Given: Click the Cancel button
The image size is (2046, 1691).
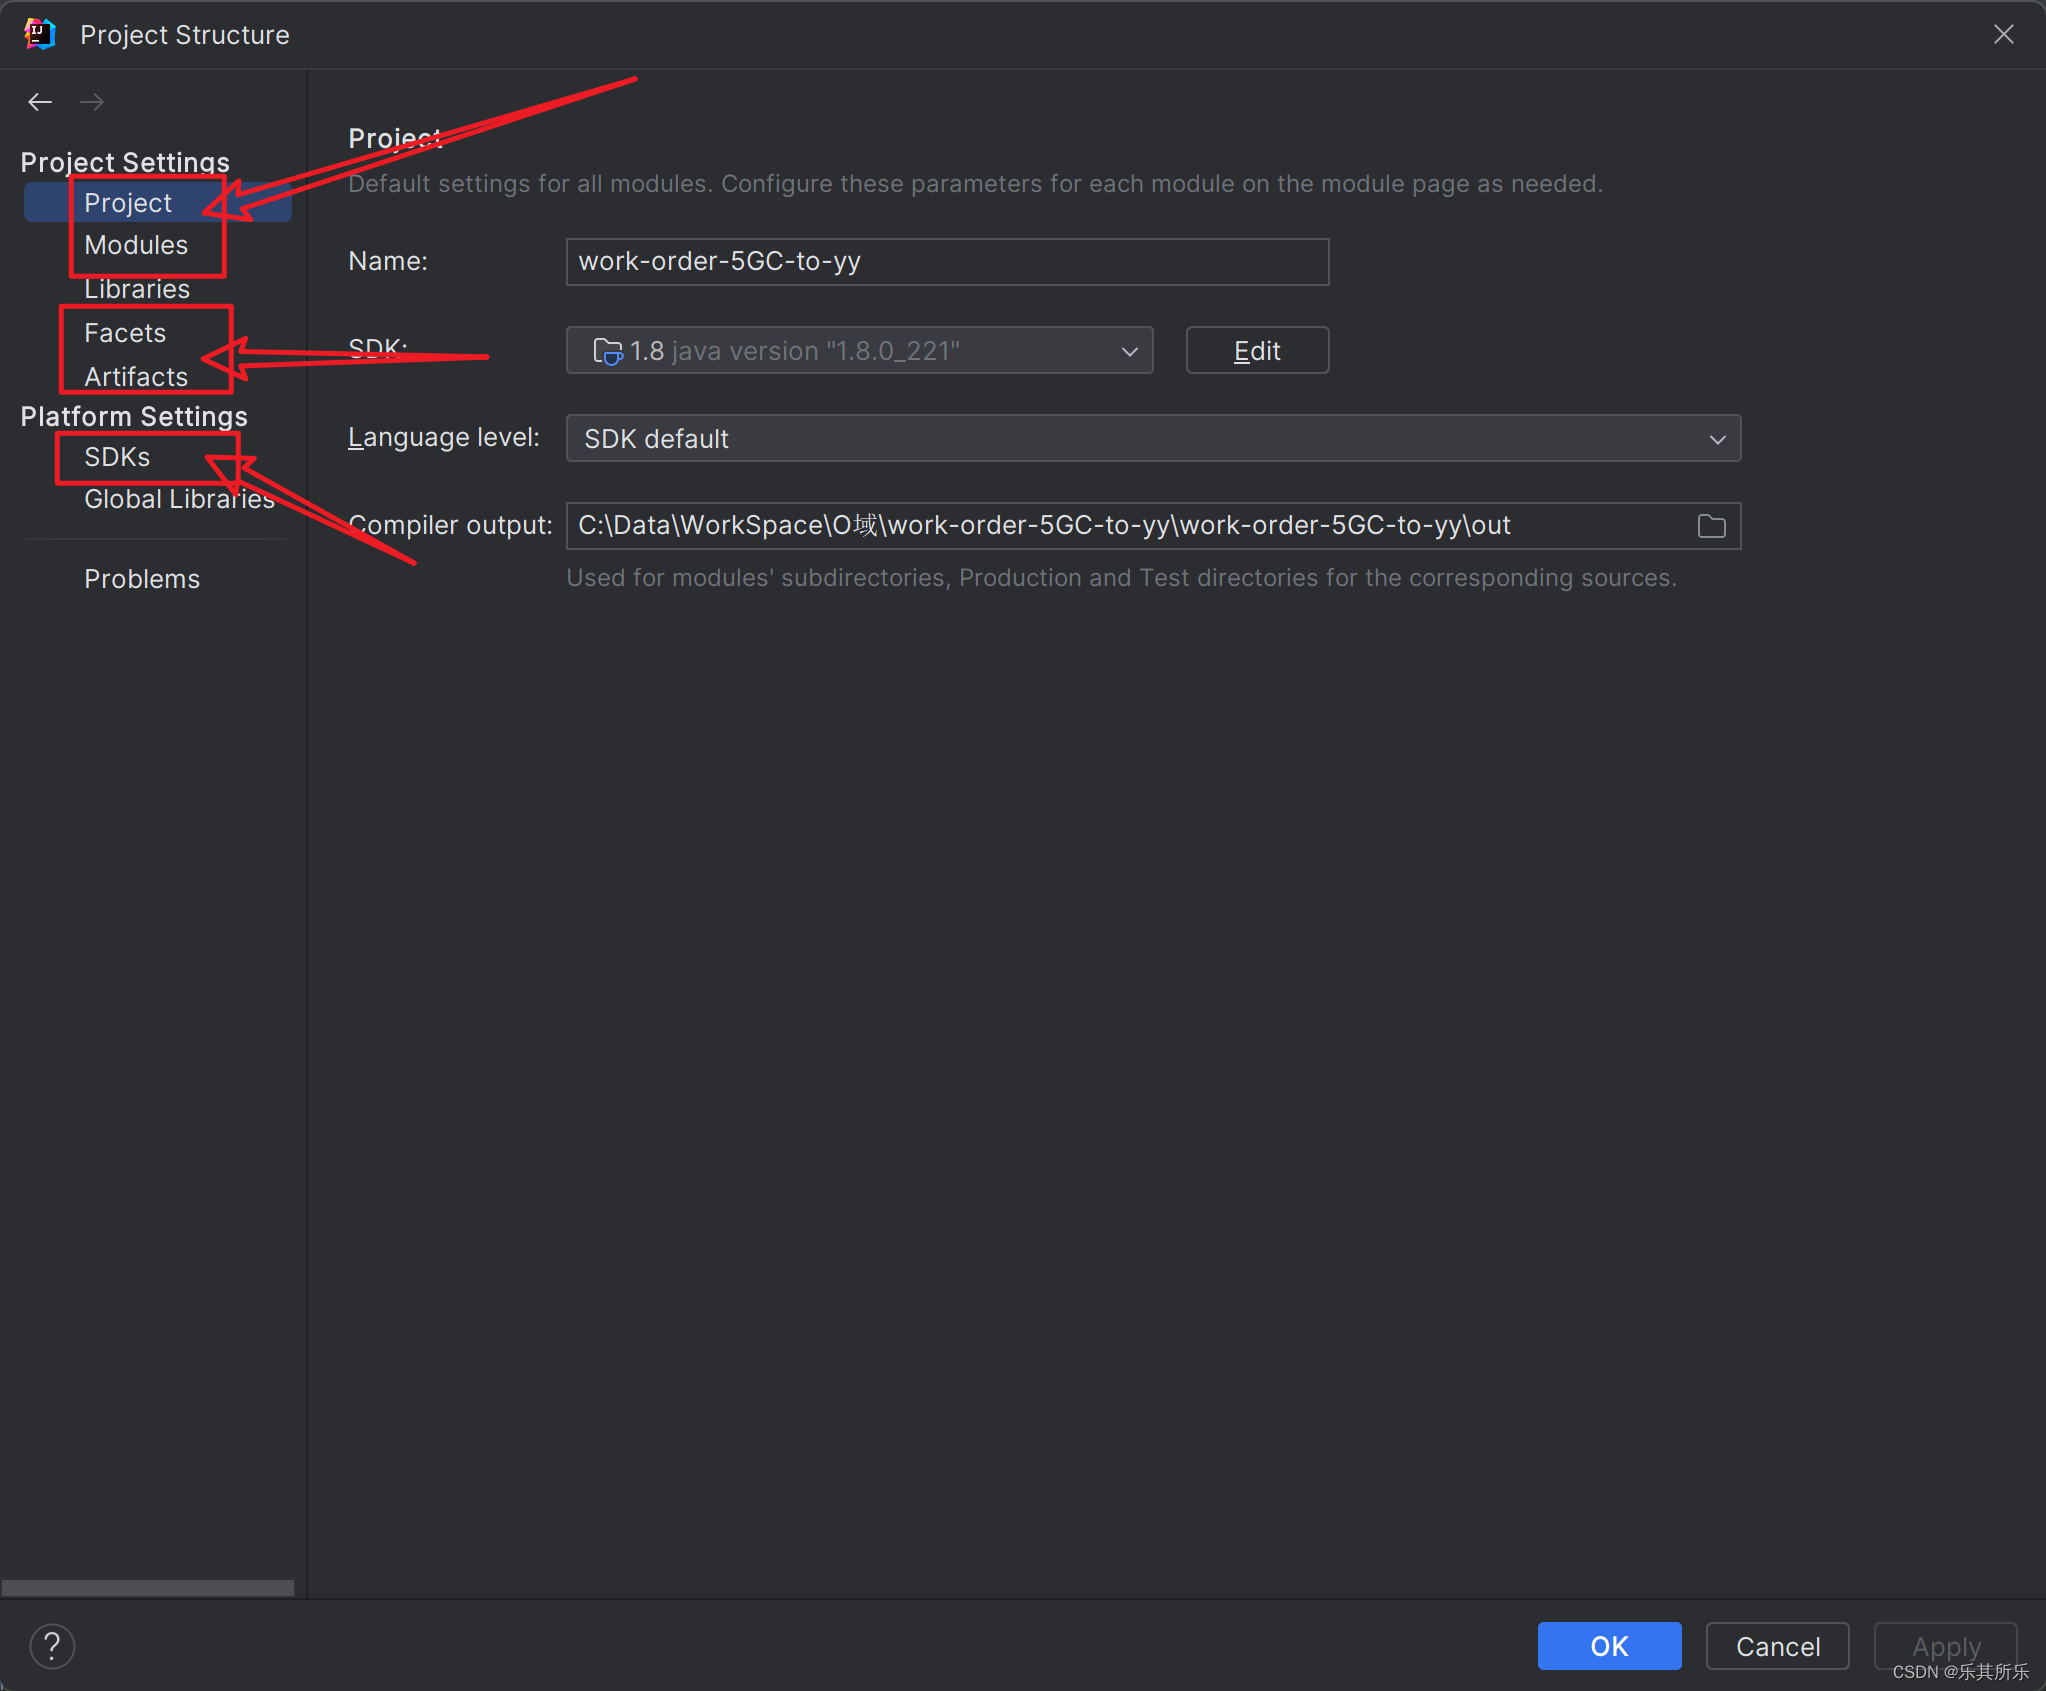Looking at the screenshot, I should [x=1777, y=1646].
